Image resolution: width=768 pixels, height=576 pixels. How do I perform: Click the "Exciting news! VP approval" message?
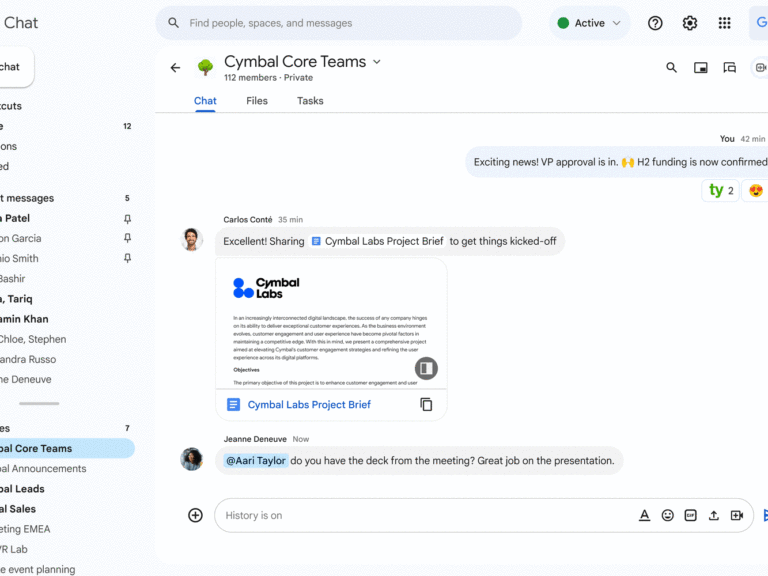617,162
